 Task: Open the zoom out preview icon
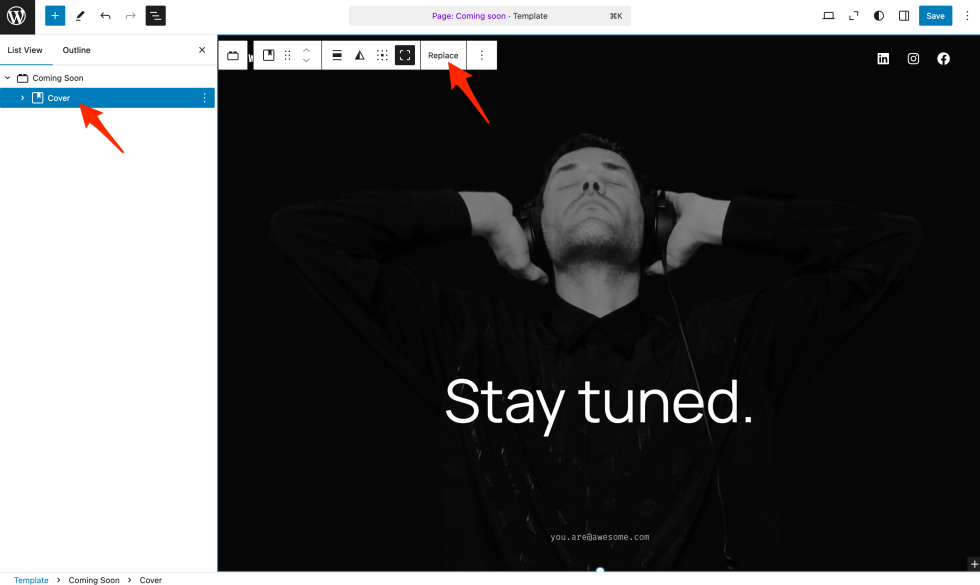(x=854, y=16)
